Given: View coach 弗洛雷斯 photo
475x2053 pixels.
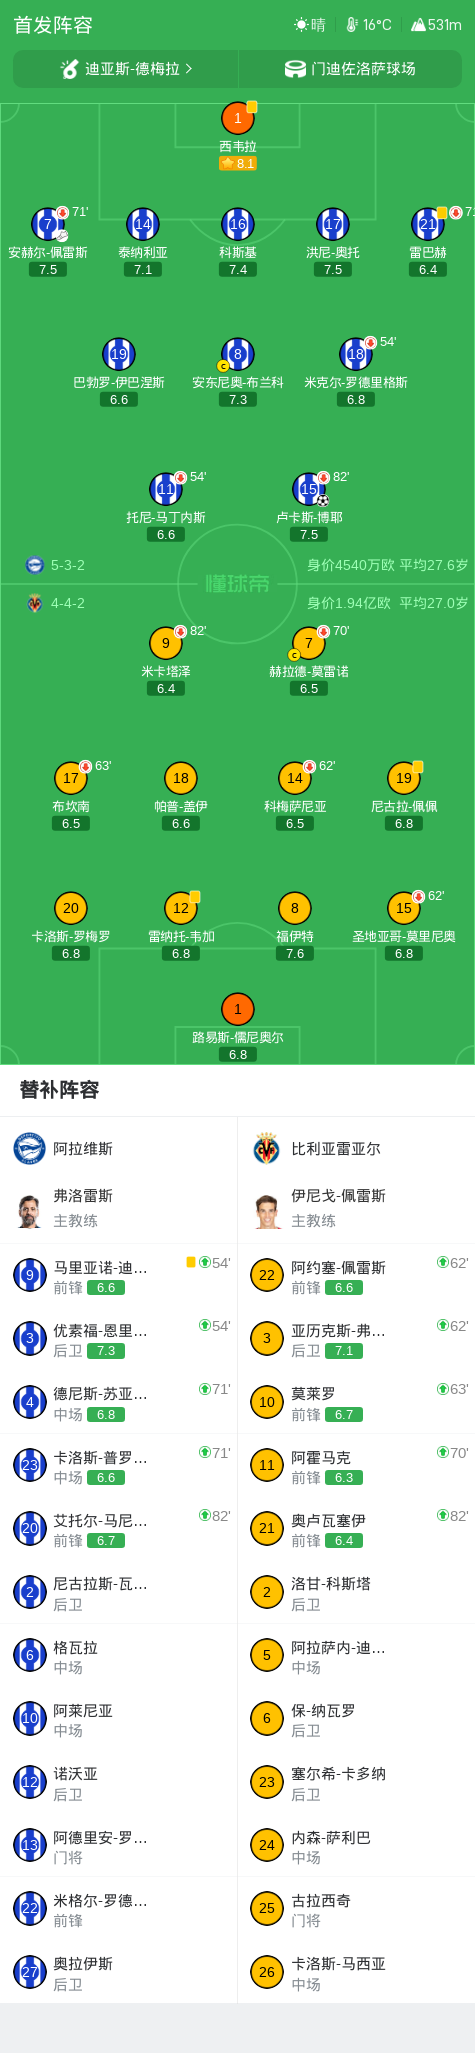Looking at the screenshot, I should click(x=30, y=1208).
